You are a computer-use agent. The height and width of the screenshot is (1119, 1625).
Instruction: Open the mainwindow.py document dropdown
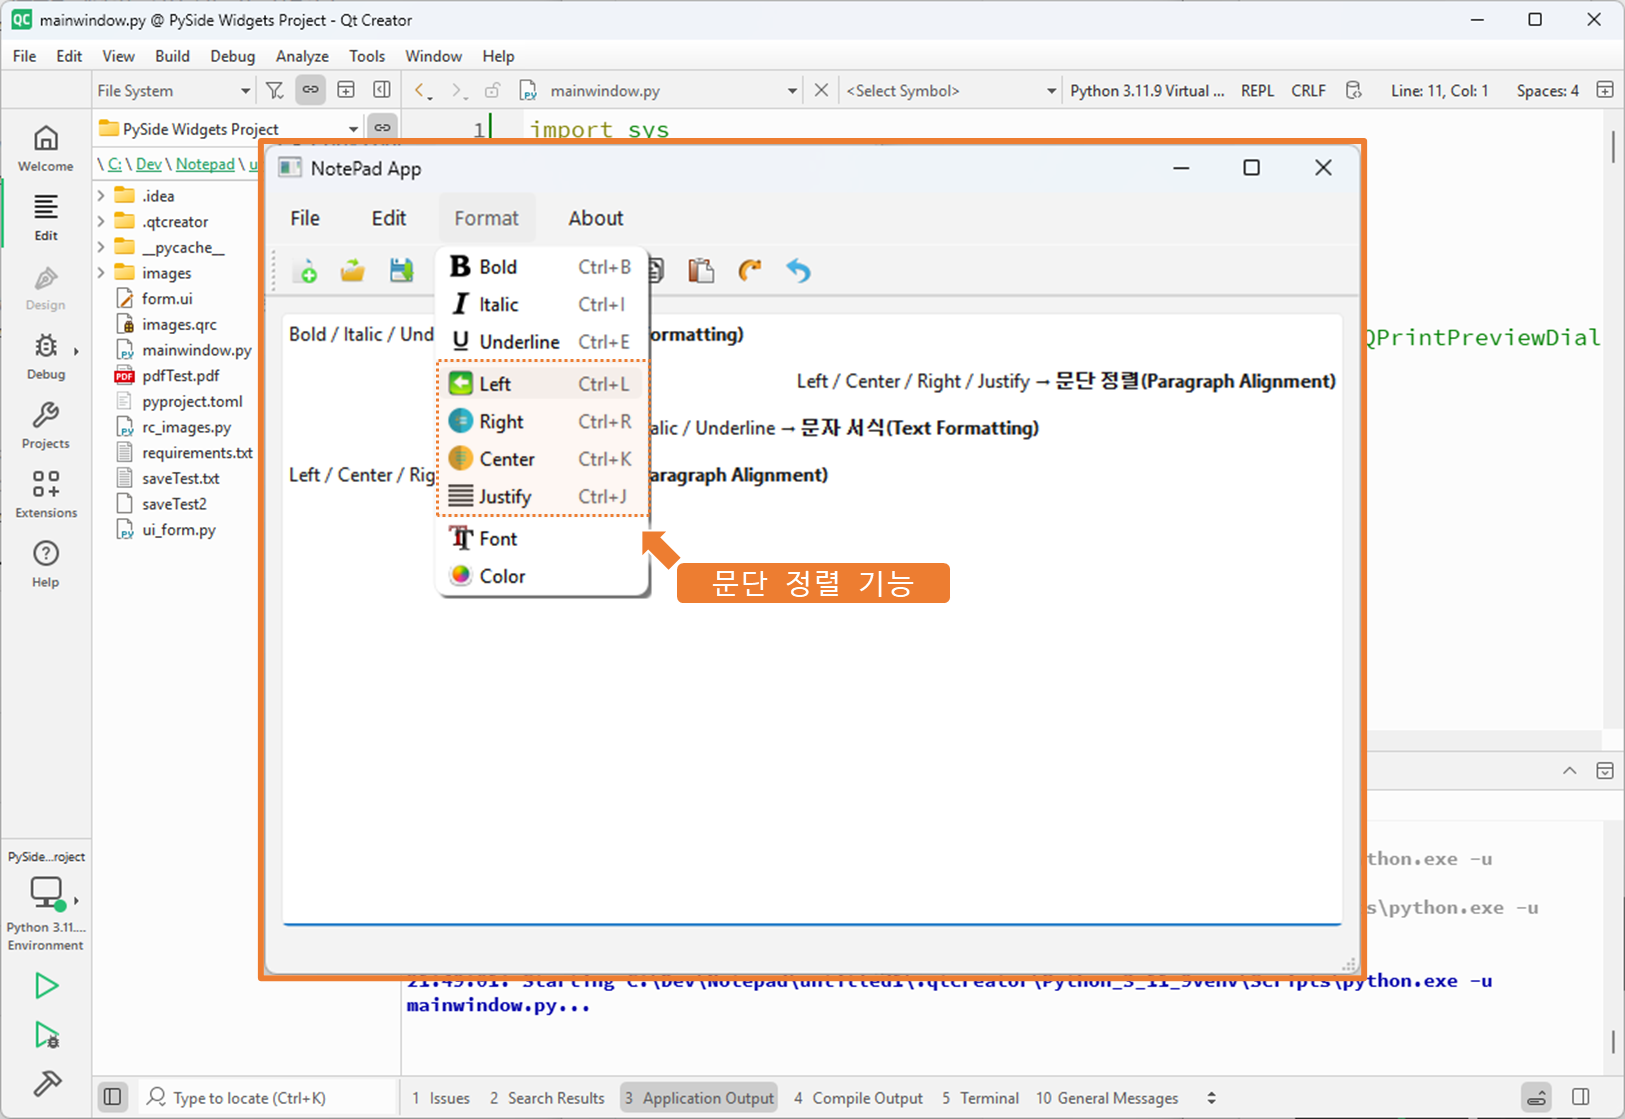659,90
